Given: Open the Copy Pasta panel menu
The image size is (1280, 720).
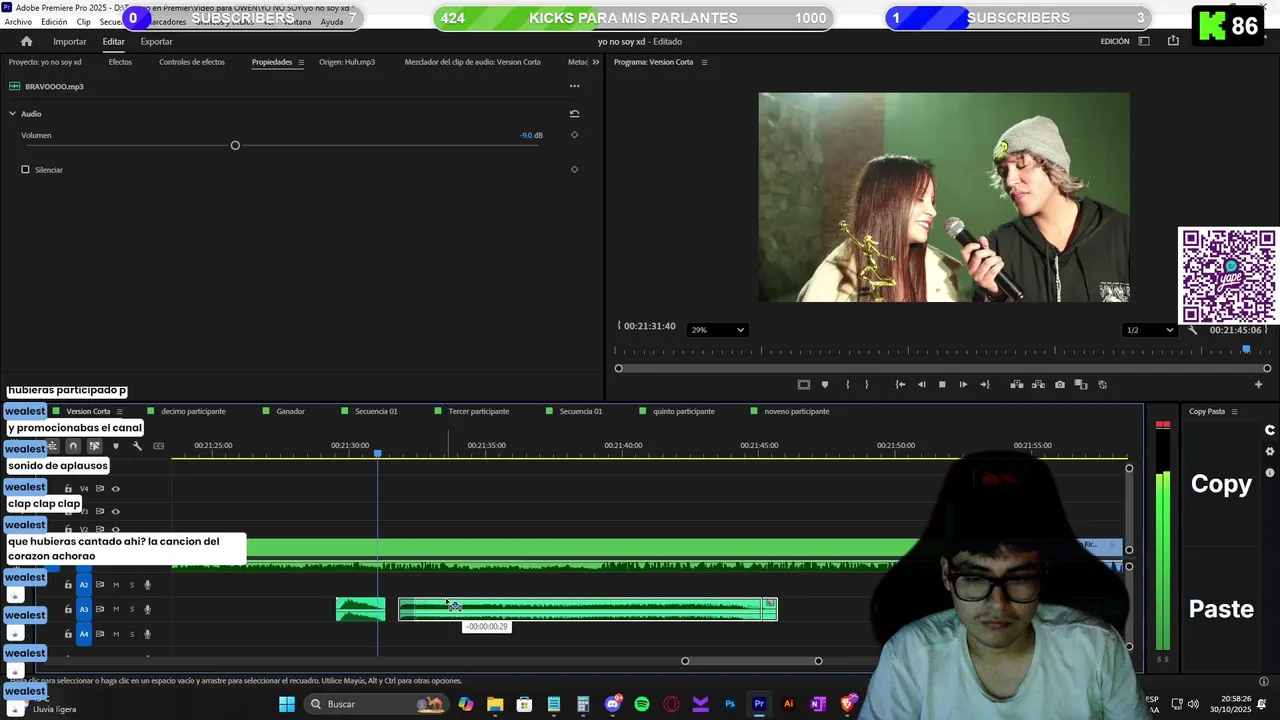Looking at the screenshot, I should tap(1234, 411).
